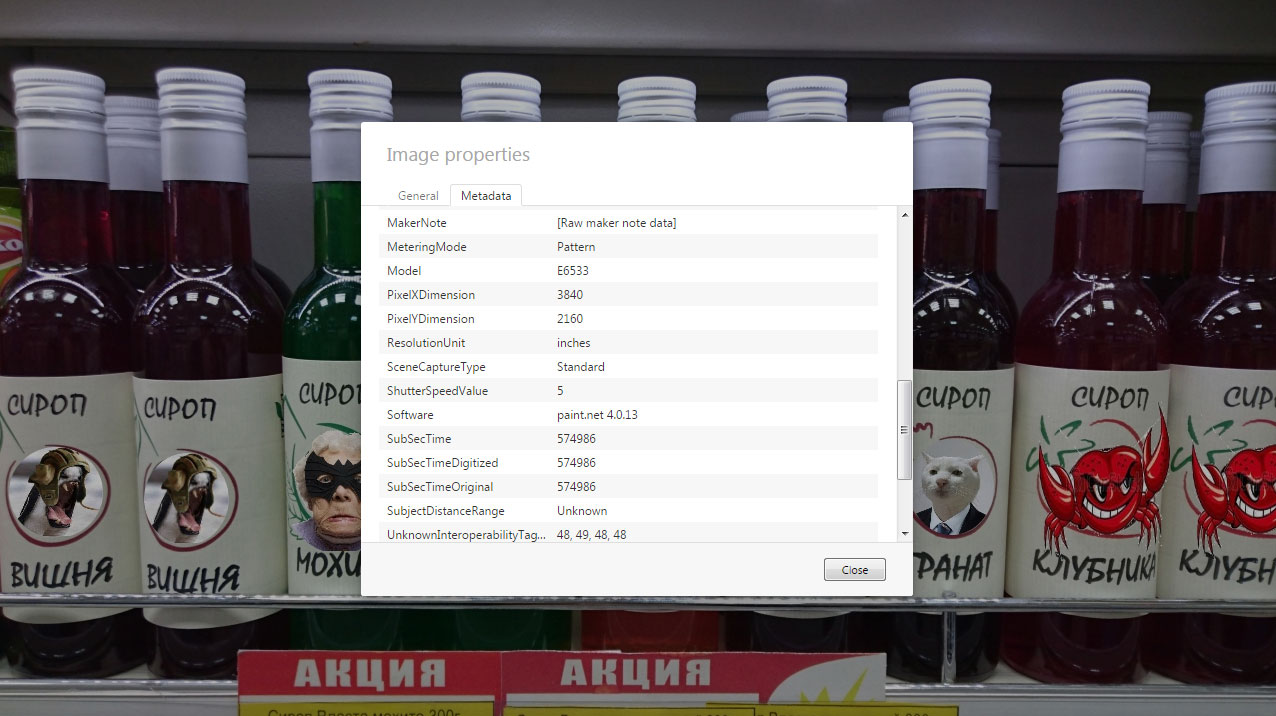Select the Metadata tab
Viewport: 1276px width, 716px height.
point(486,196)
